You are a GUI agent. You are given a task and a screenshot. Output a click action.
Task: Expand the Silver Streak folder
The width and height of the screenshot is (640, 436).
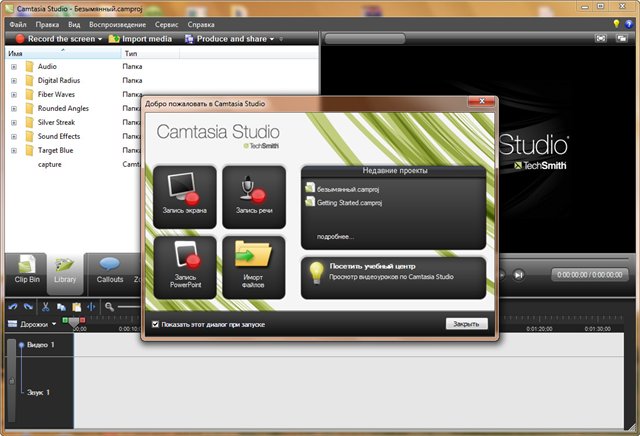click(14, 122)
